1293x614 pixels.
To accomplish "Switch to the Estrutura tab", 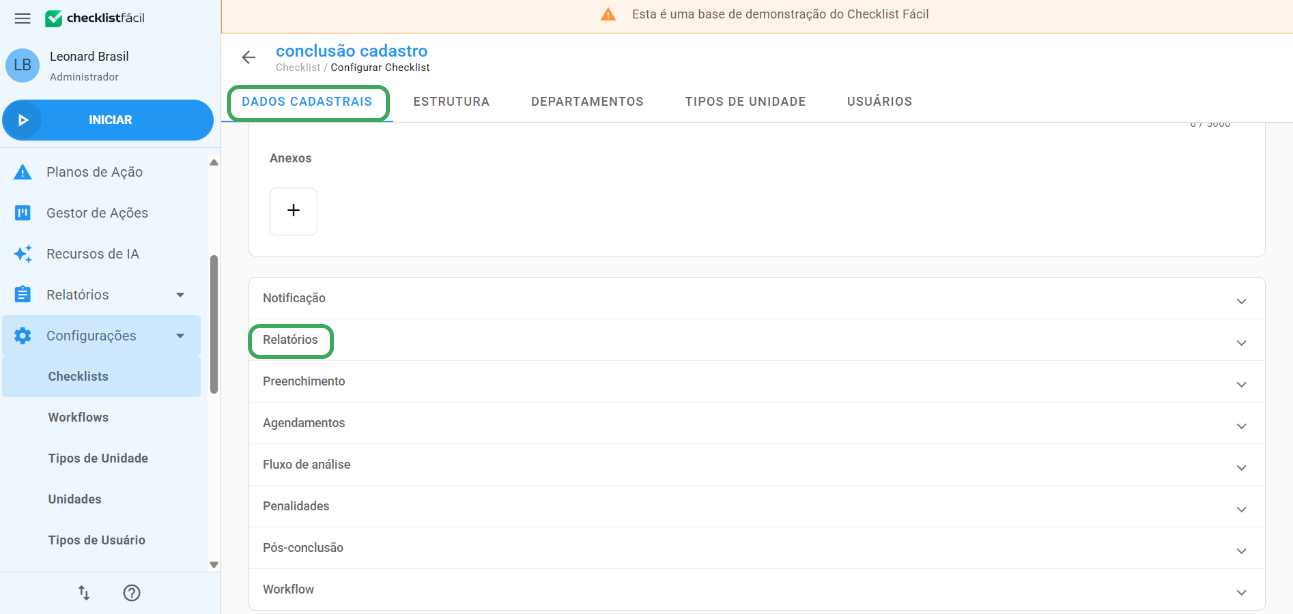I will [x=451, y=102].
